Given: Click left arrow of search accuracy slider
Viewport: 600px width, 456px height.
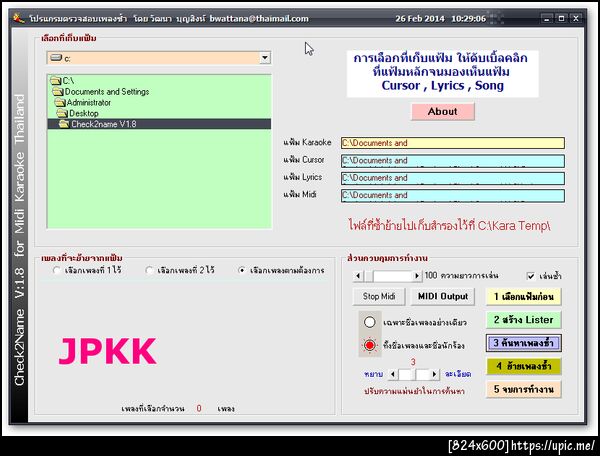Looking at the screenshot, I should point(393,374).
